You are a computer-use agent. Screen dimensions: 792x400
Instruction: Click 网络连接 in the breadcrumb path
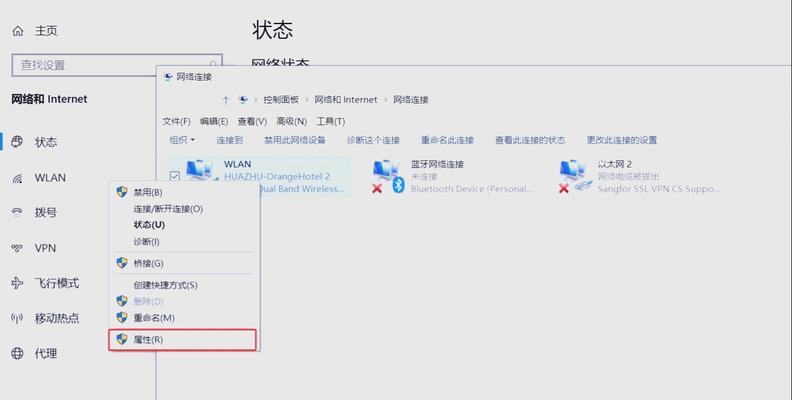click(411, 100)
